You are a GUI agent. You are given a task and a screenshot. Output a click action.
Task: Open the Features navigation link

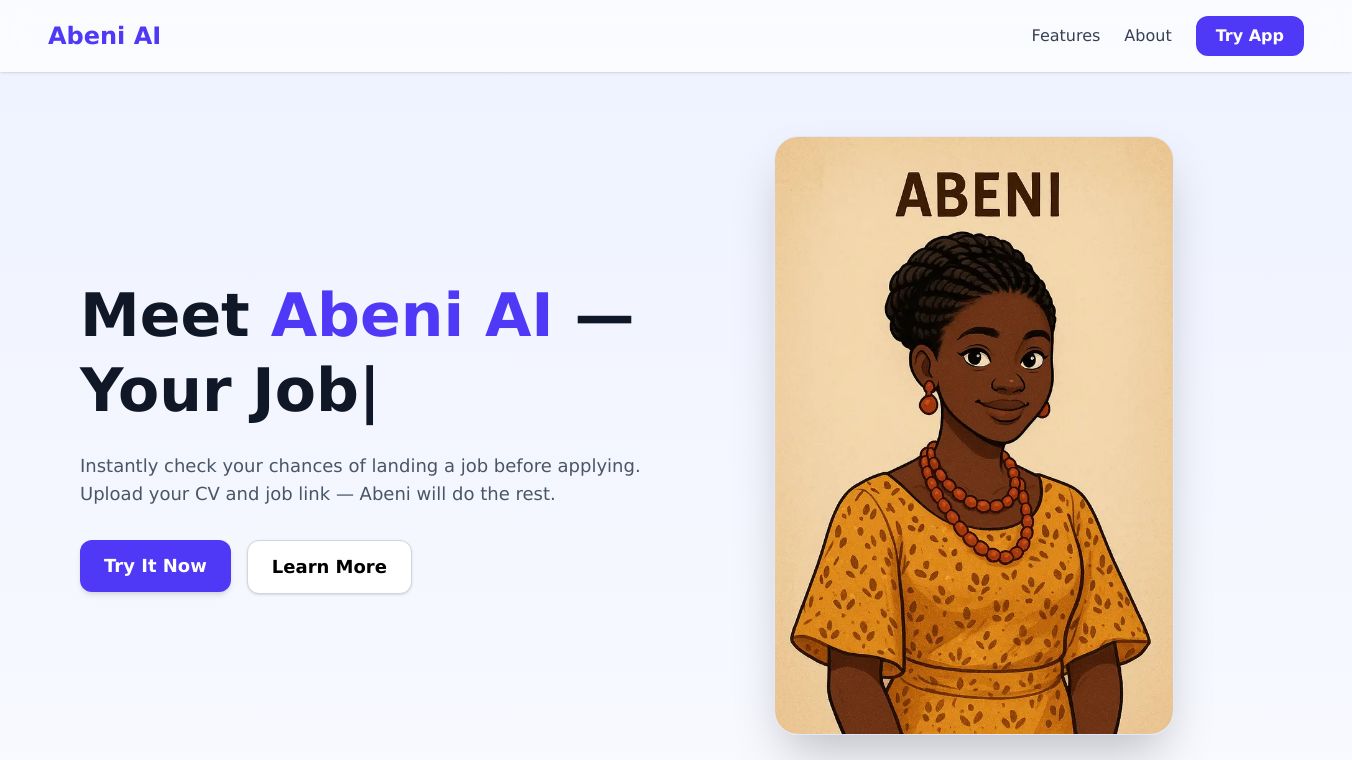(1065, 36)
